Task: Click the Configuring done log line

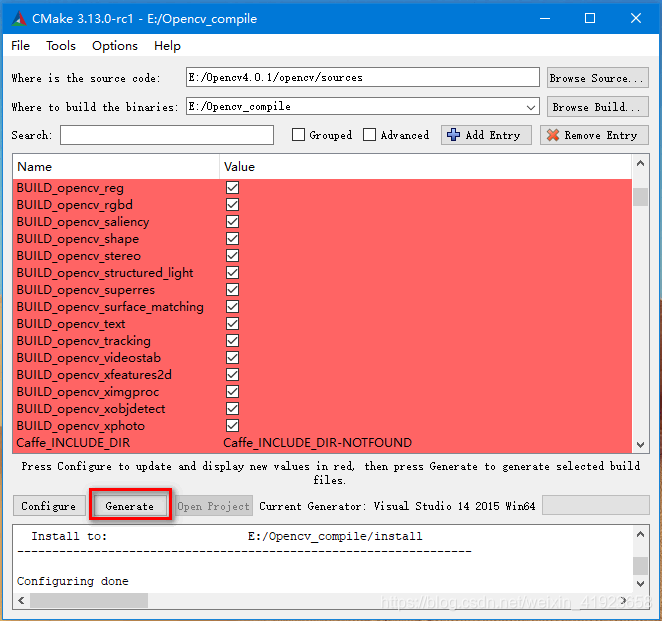Action: pos(73,581)
